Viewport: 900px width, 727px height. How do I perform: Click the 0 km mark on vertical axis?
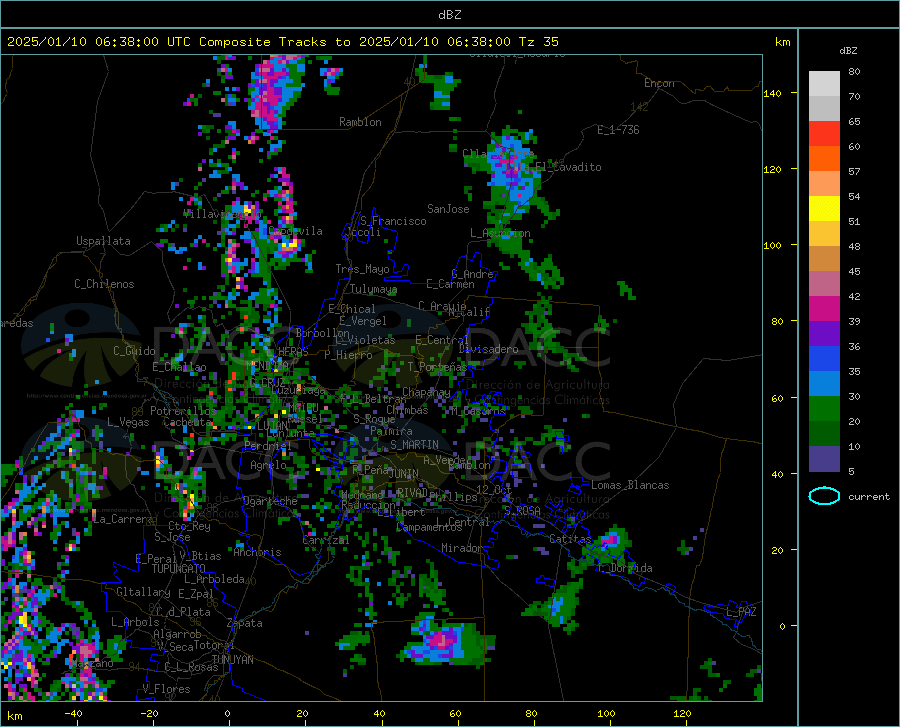coord(782,626)
